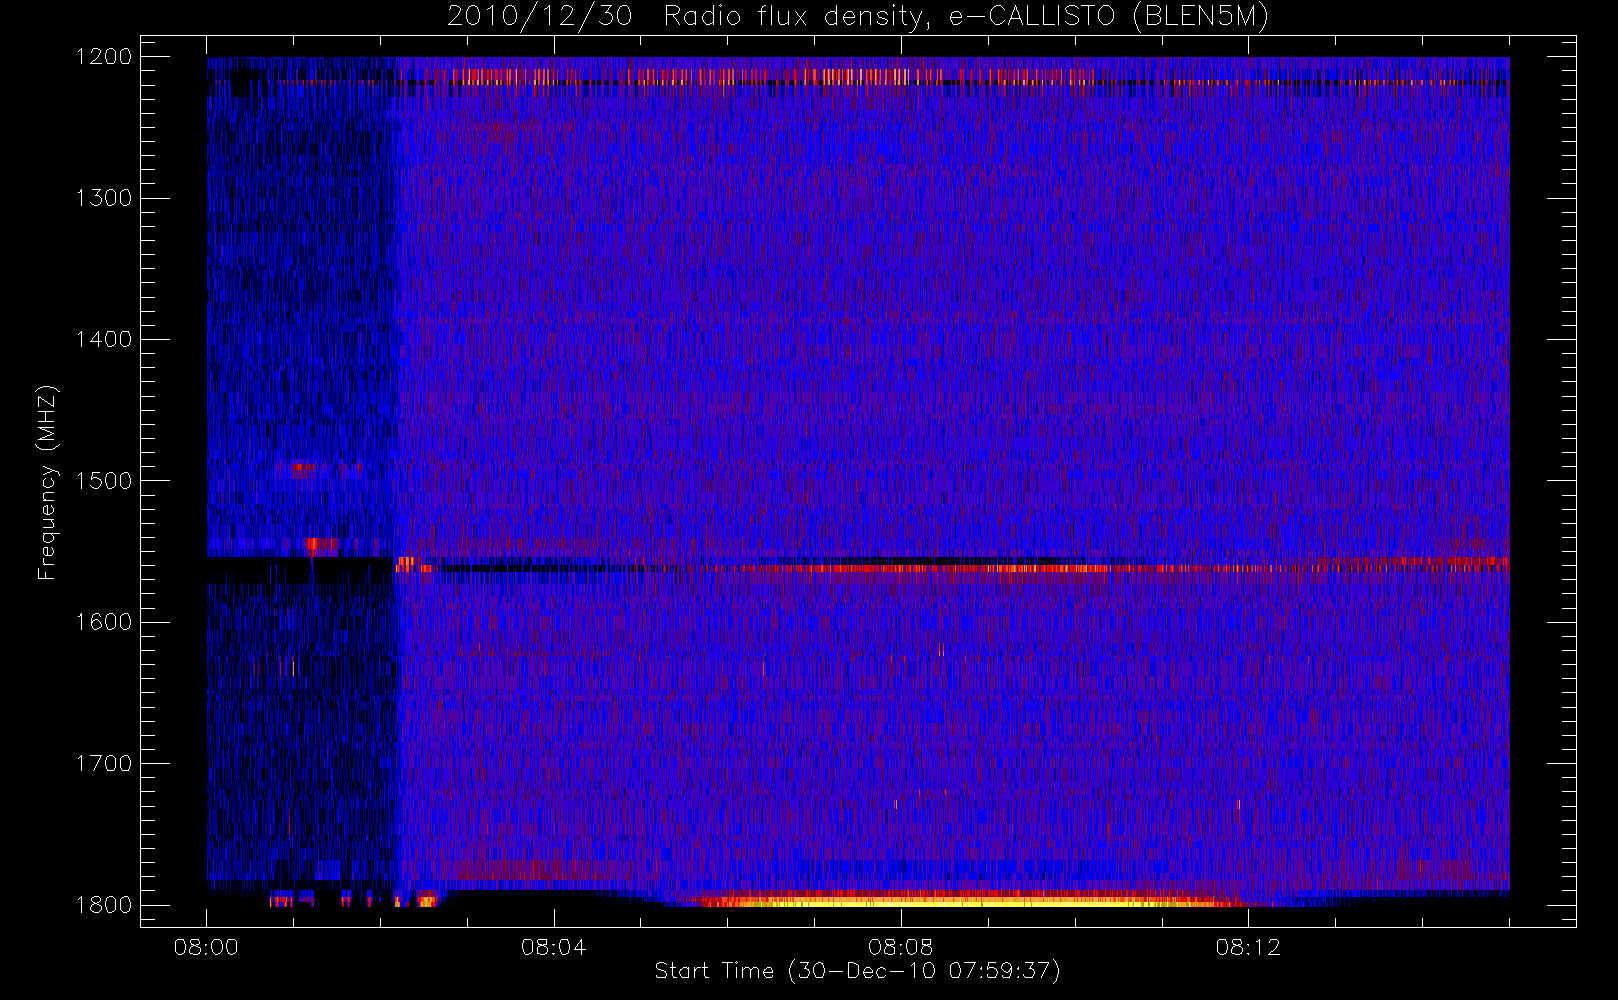
Task: Select the 1300 frequency tick label
Action: click(x=105, y=198)
